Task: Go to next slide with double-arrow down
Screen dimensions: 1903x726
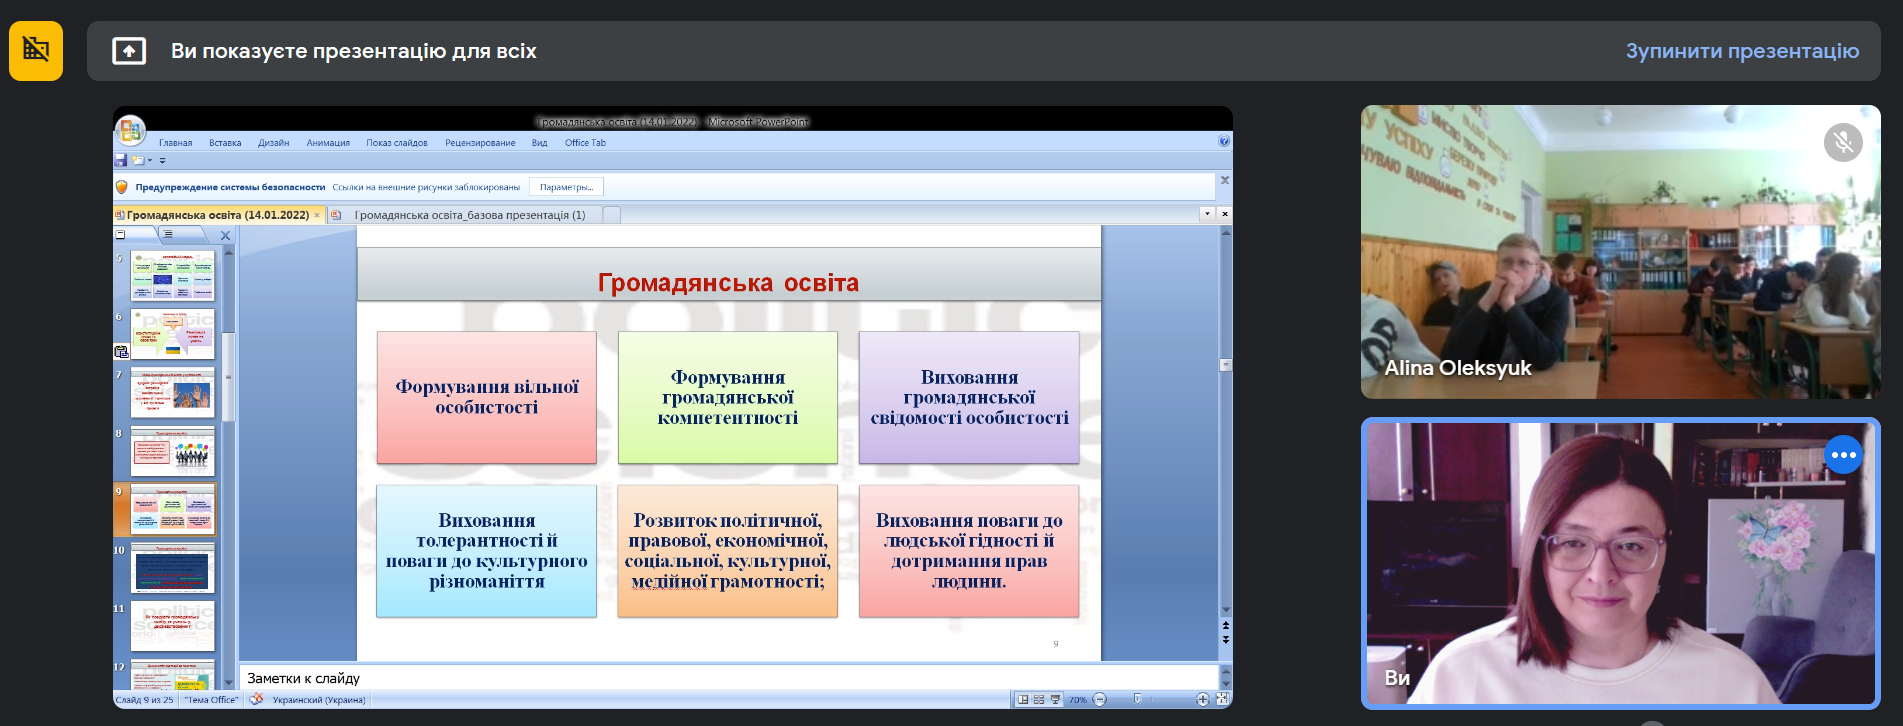Action: pyautogui.click(x=1226, y=639)
